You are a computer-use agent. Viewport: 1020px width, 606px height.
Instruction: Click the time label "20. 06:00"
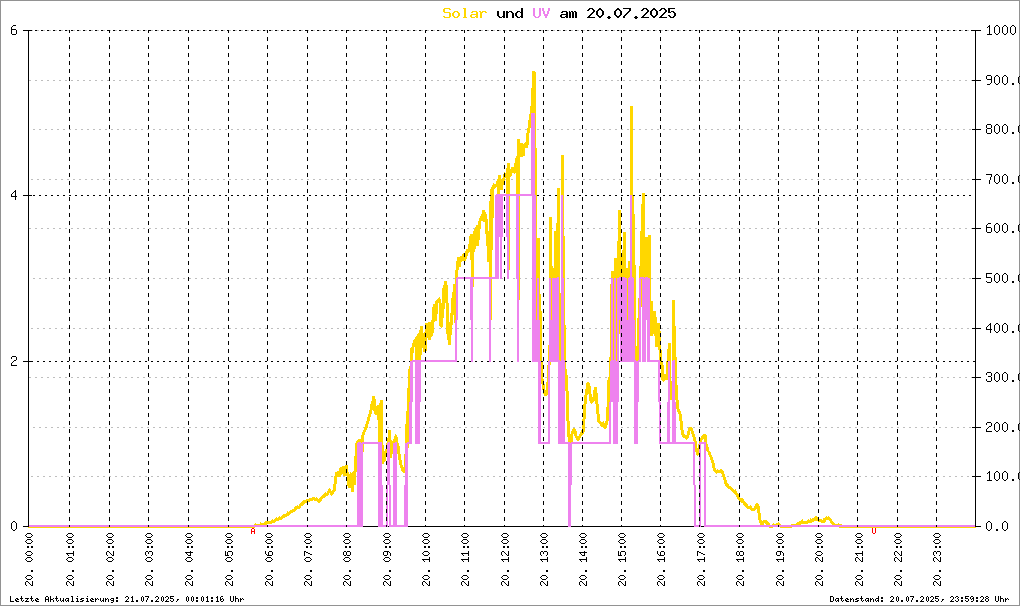pyautogui.click(x=268, y=559)
